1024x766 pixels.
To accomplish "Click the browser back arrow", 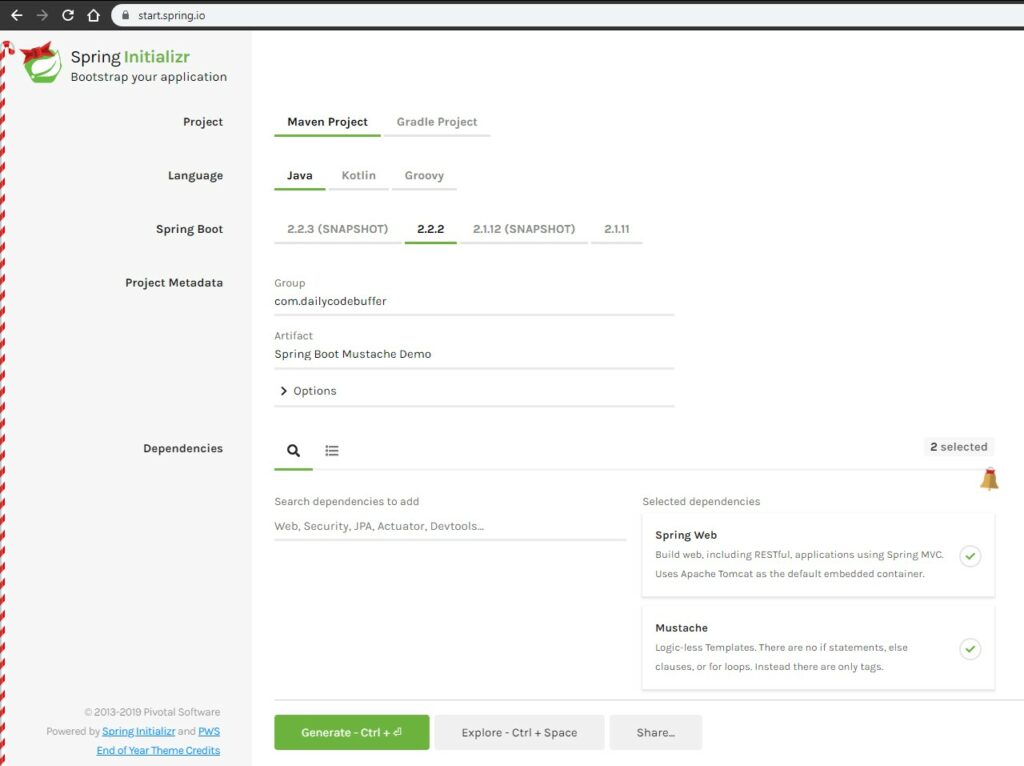I will (x=16, y=15).
